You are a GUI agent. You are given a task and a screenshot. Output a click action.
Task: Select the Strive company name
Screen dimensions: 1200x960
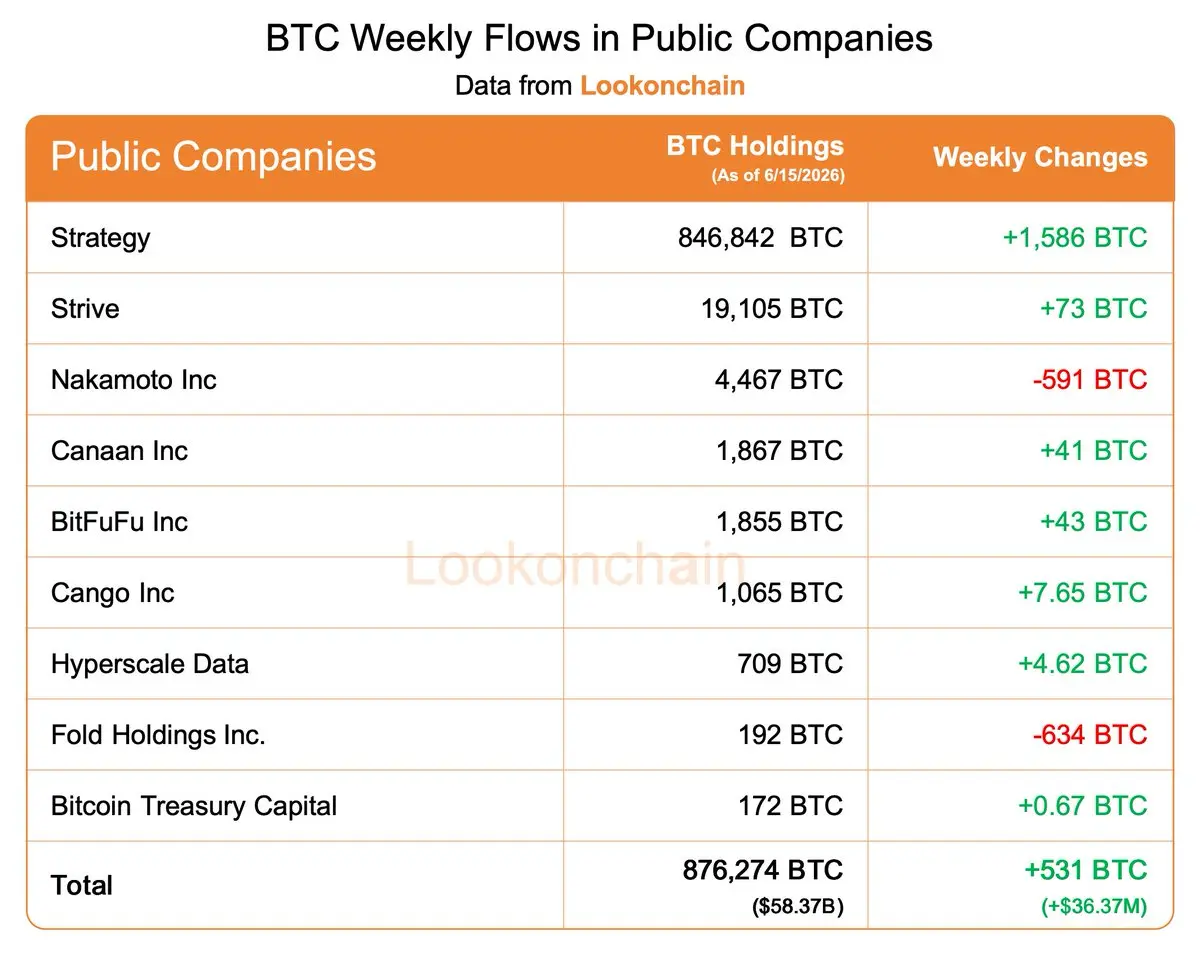(x=85, y=308)
